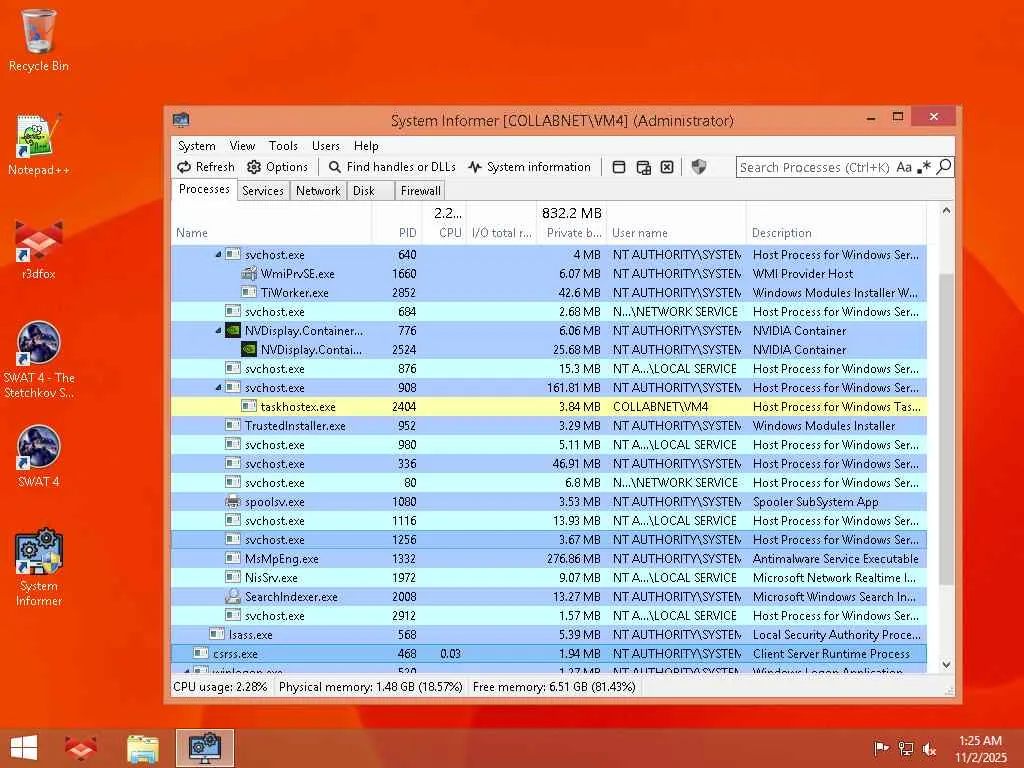This screenshot has width=1024, height=768.
Task: Click the shield icon in toolbar
Action: (x=699, y=167)
